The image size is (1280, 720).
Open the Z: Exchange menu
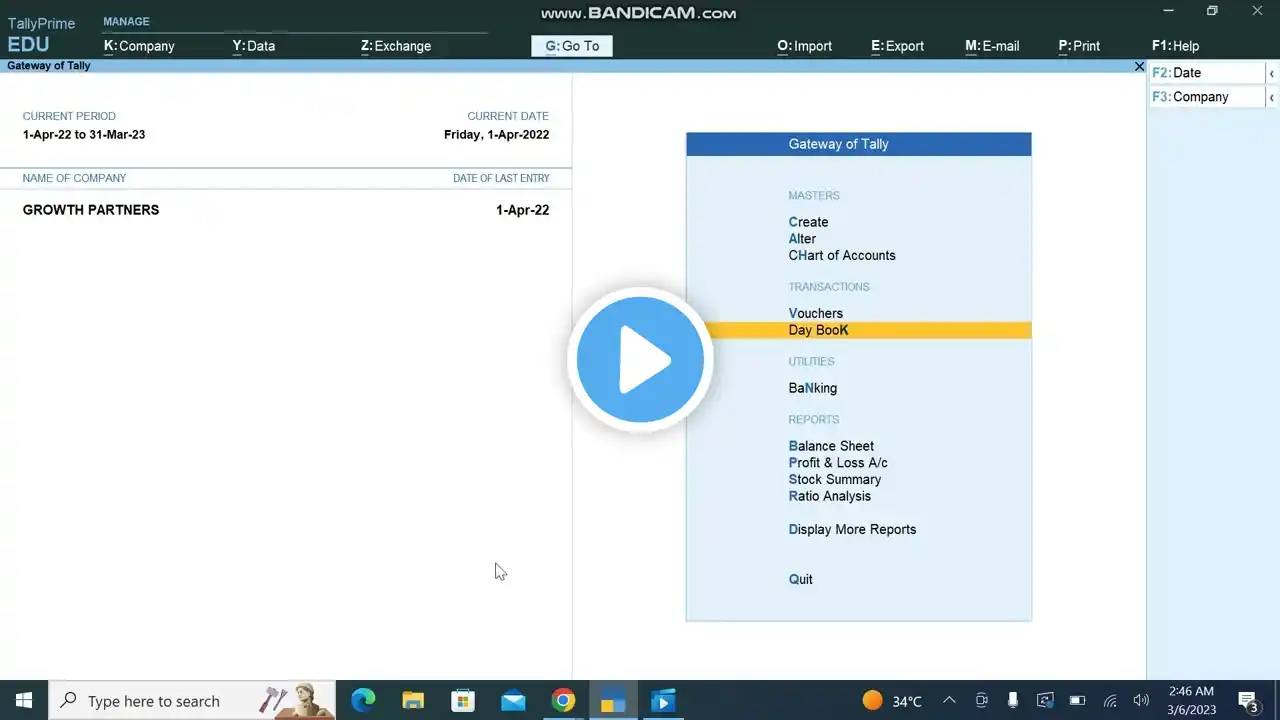tap(396, 46)
